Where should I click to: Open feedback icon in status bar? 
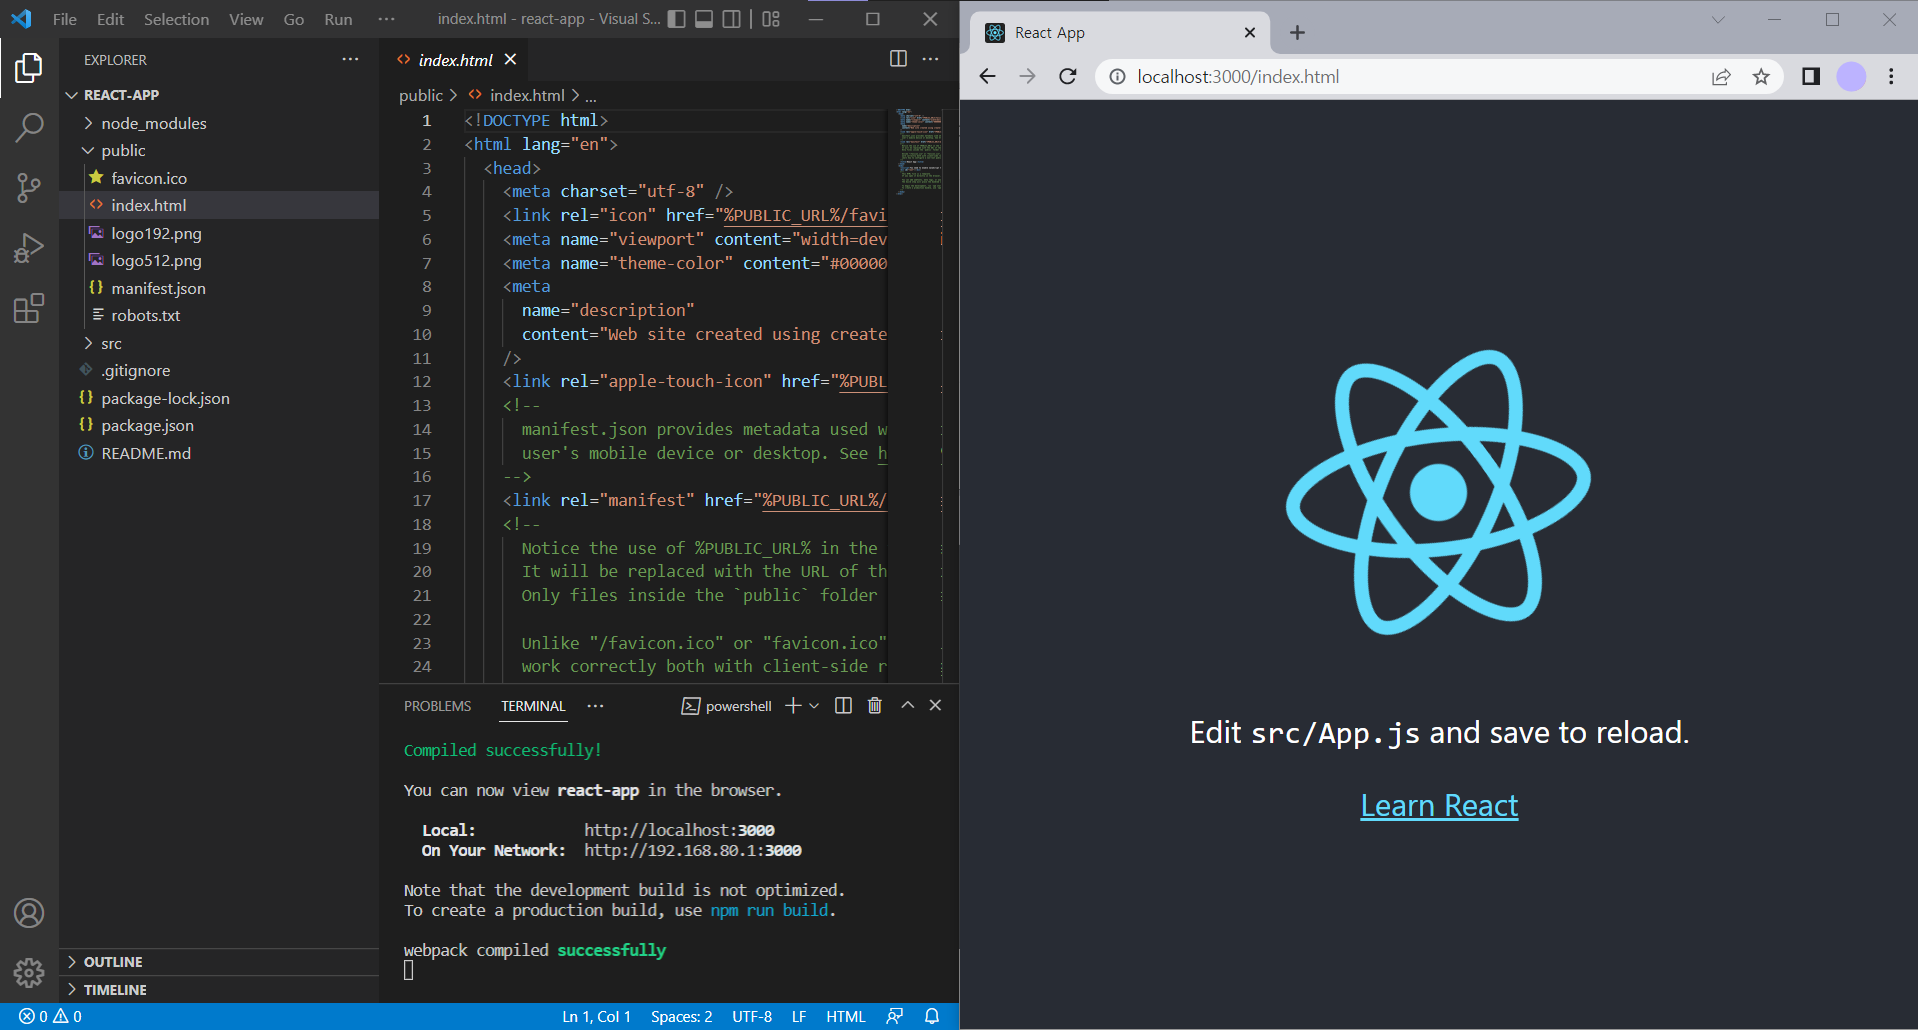[x=895, y=1016]
